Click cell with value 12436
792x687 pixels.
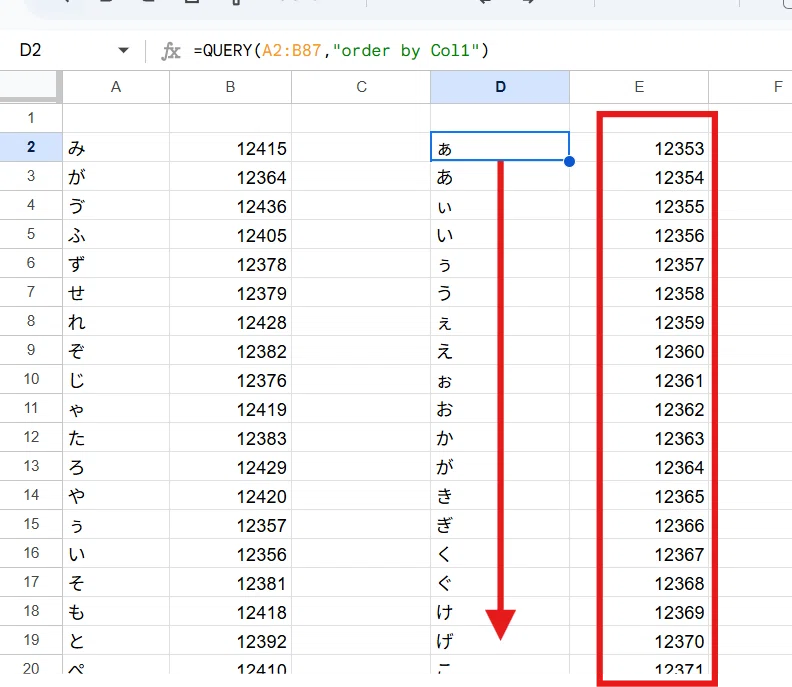point(230,205)
